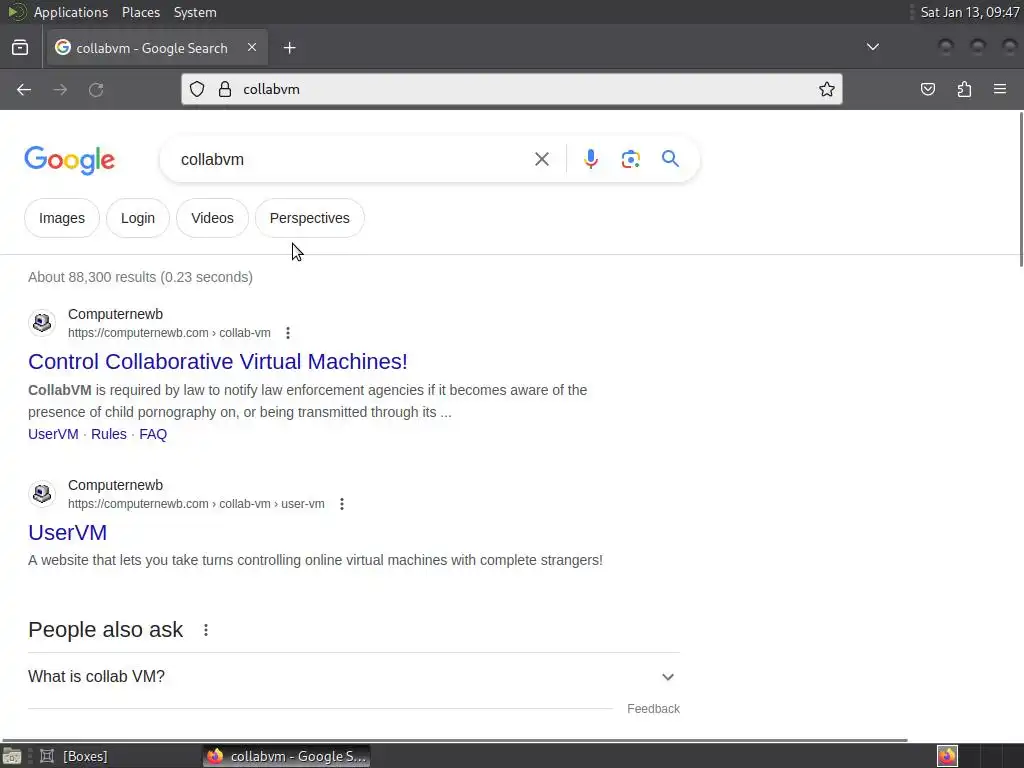Open the System menu
The height and width of the screenshot is (768, 1024).
[x=195, y=12]
